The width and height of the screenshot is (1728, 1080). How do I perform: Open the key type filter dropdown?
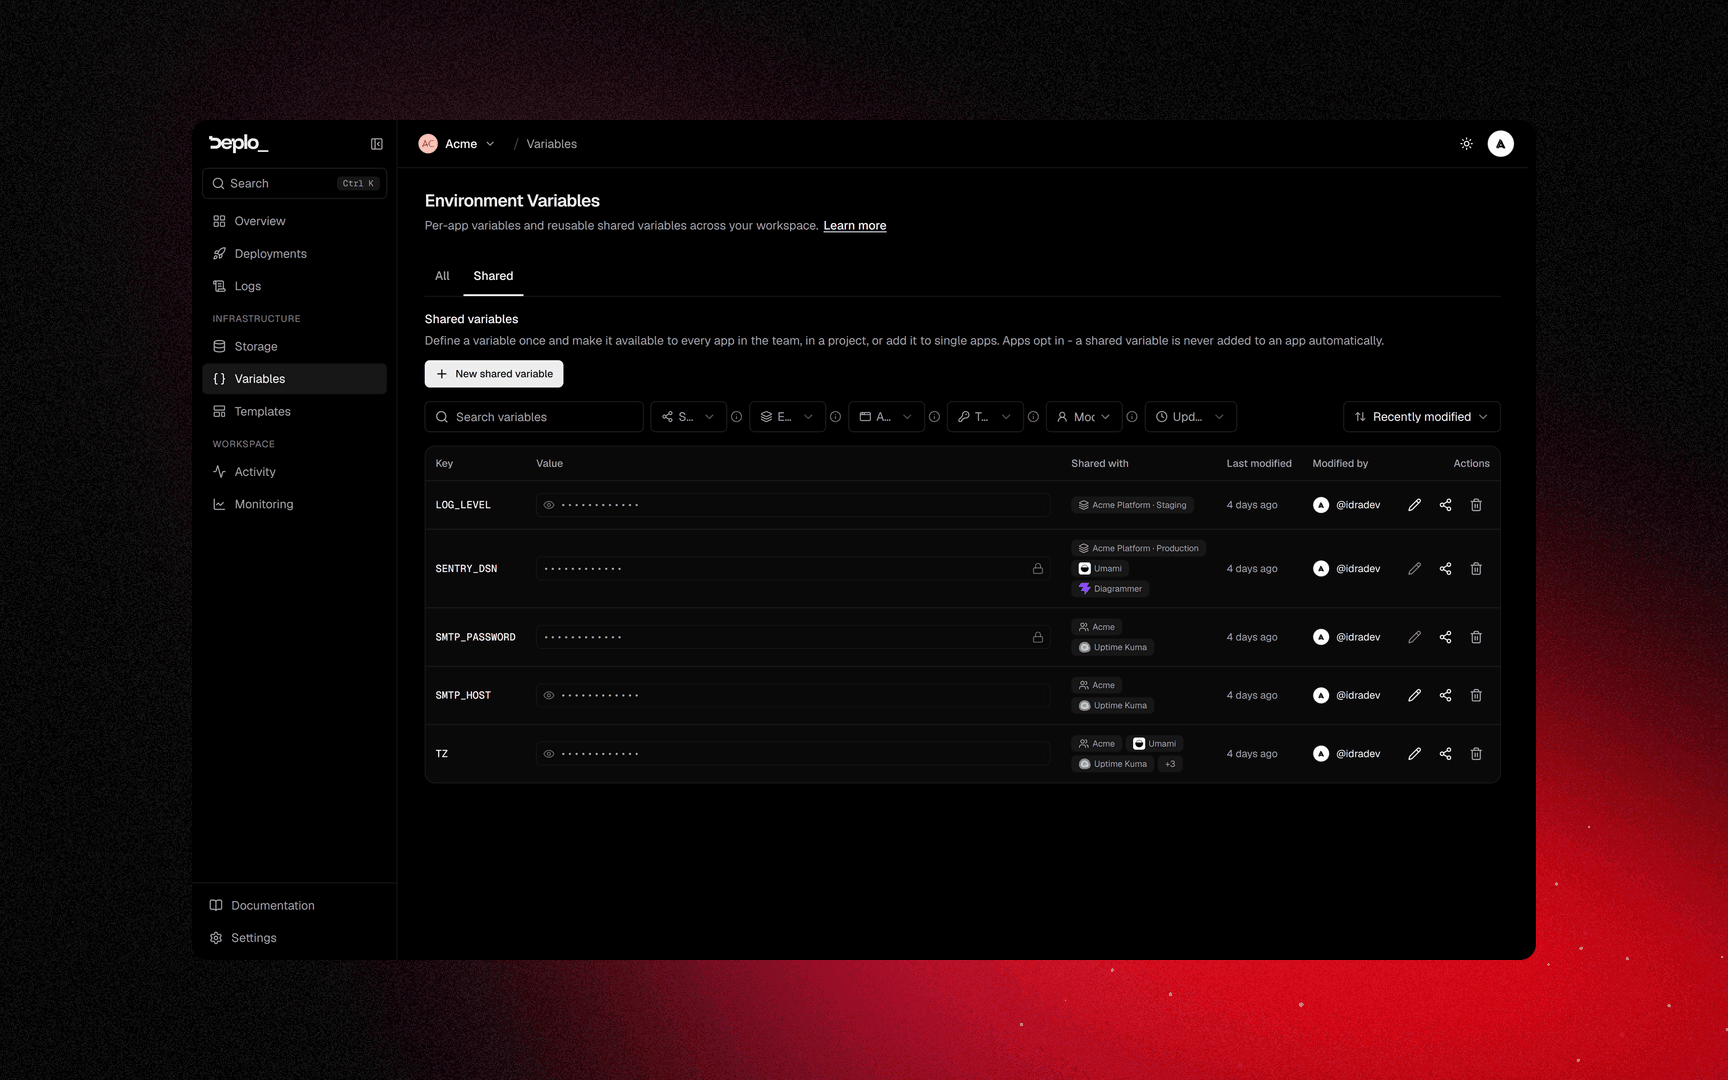(x=985, y=417)
